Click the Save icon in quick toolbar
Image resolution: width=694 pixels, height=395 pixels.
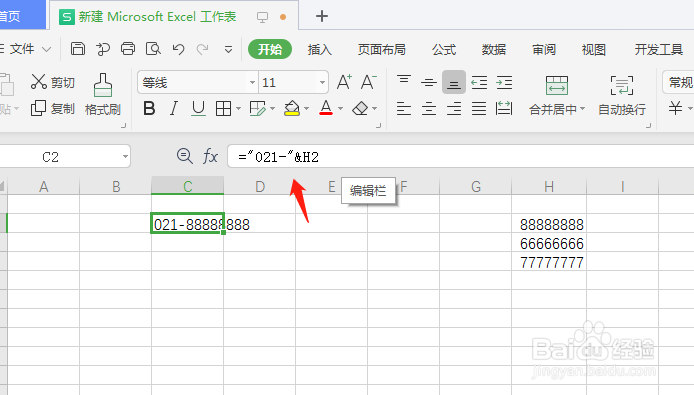click(x=78, y=49)
